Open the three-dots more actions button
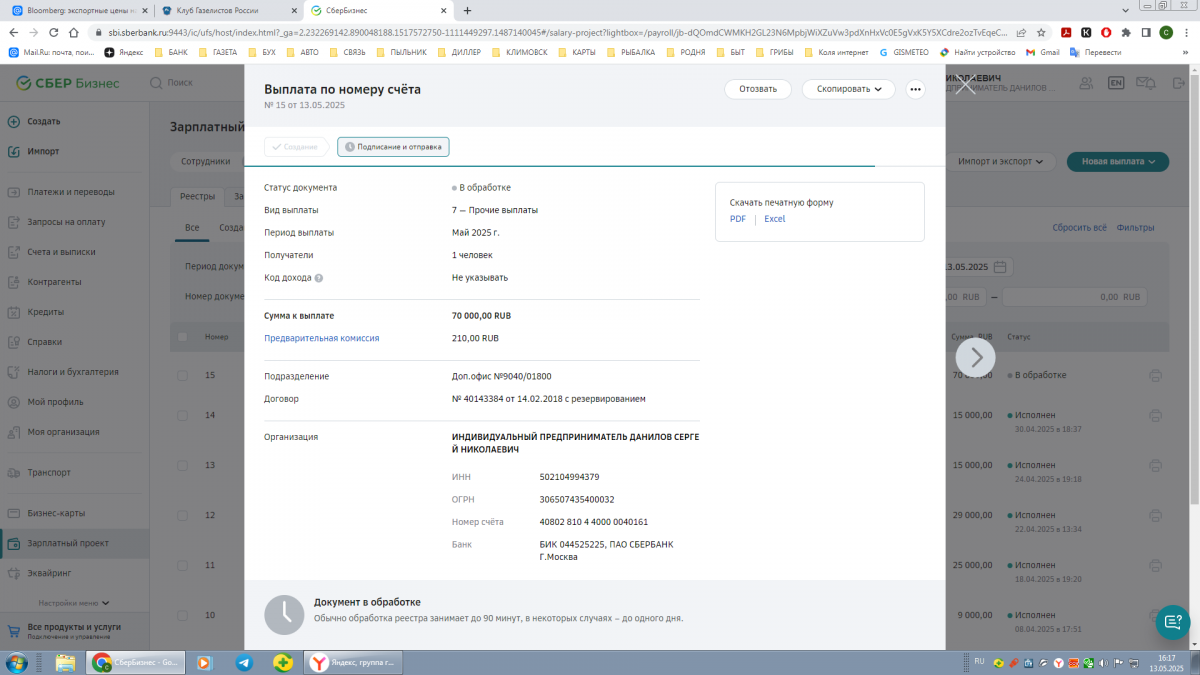The width and height of the screenshot is (1200, 675). tap(914, 89)
